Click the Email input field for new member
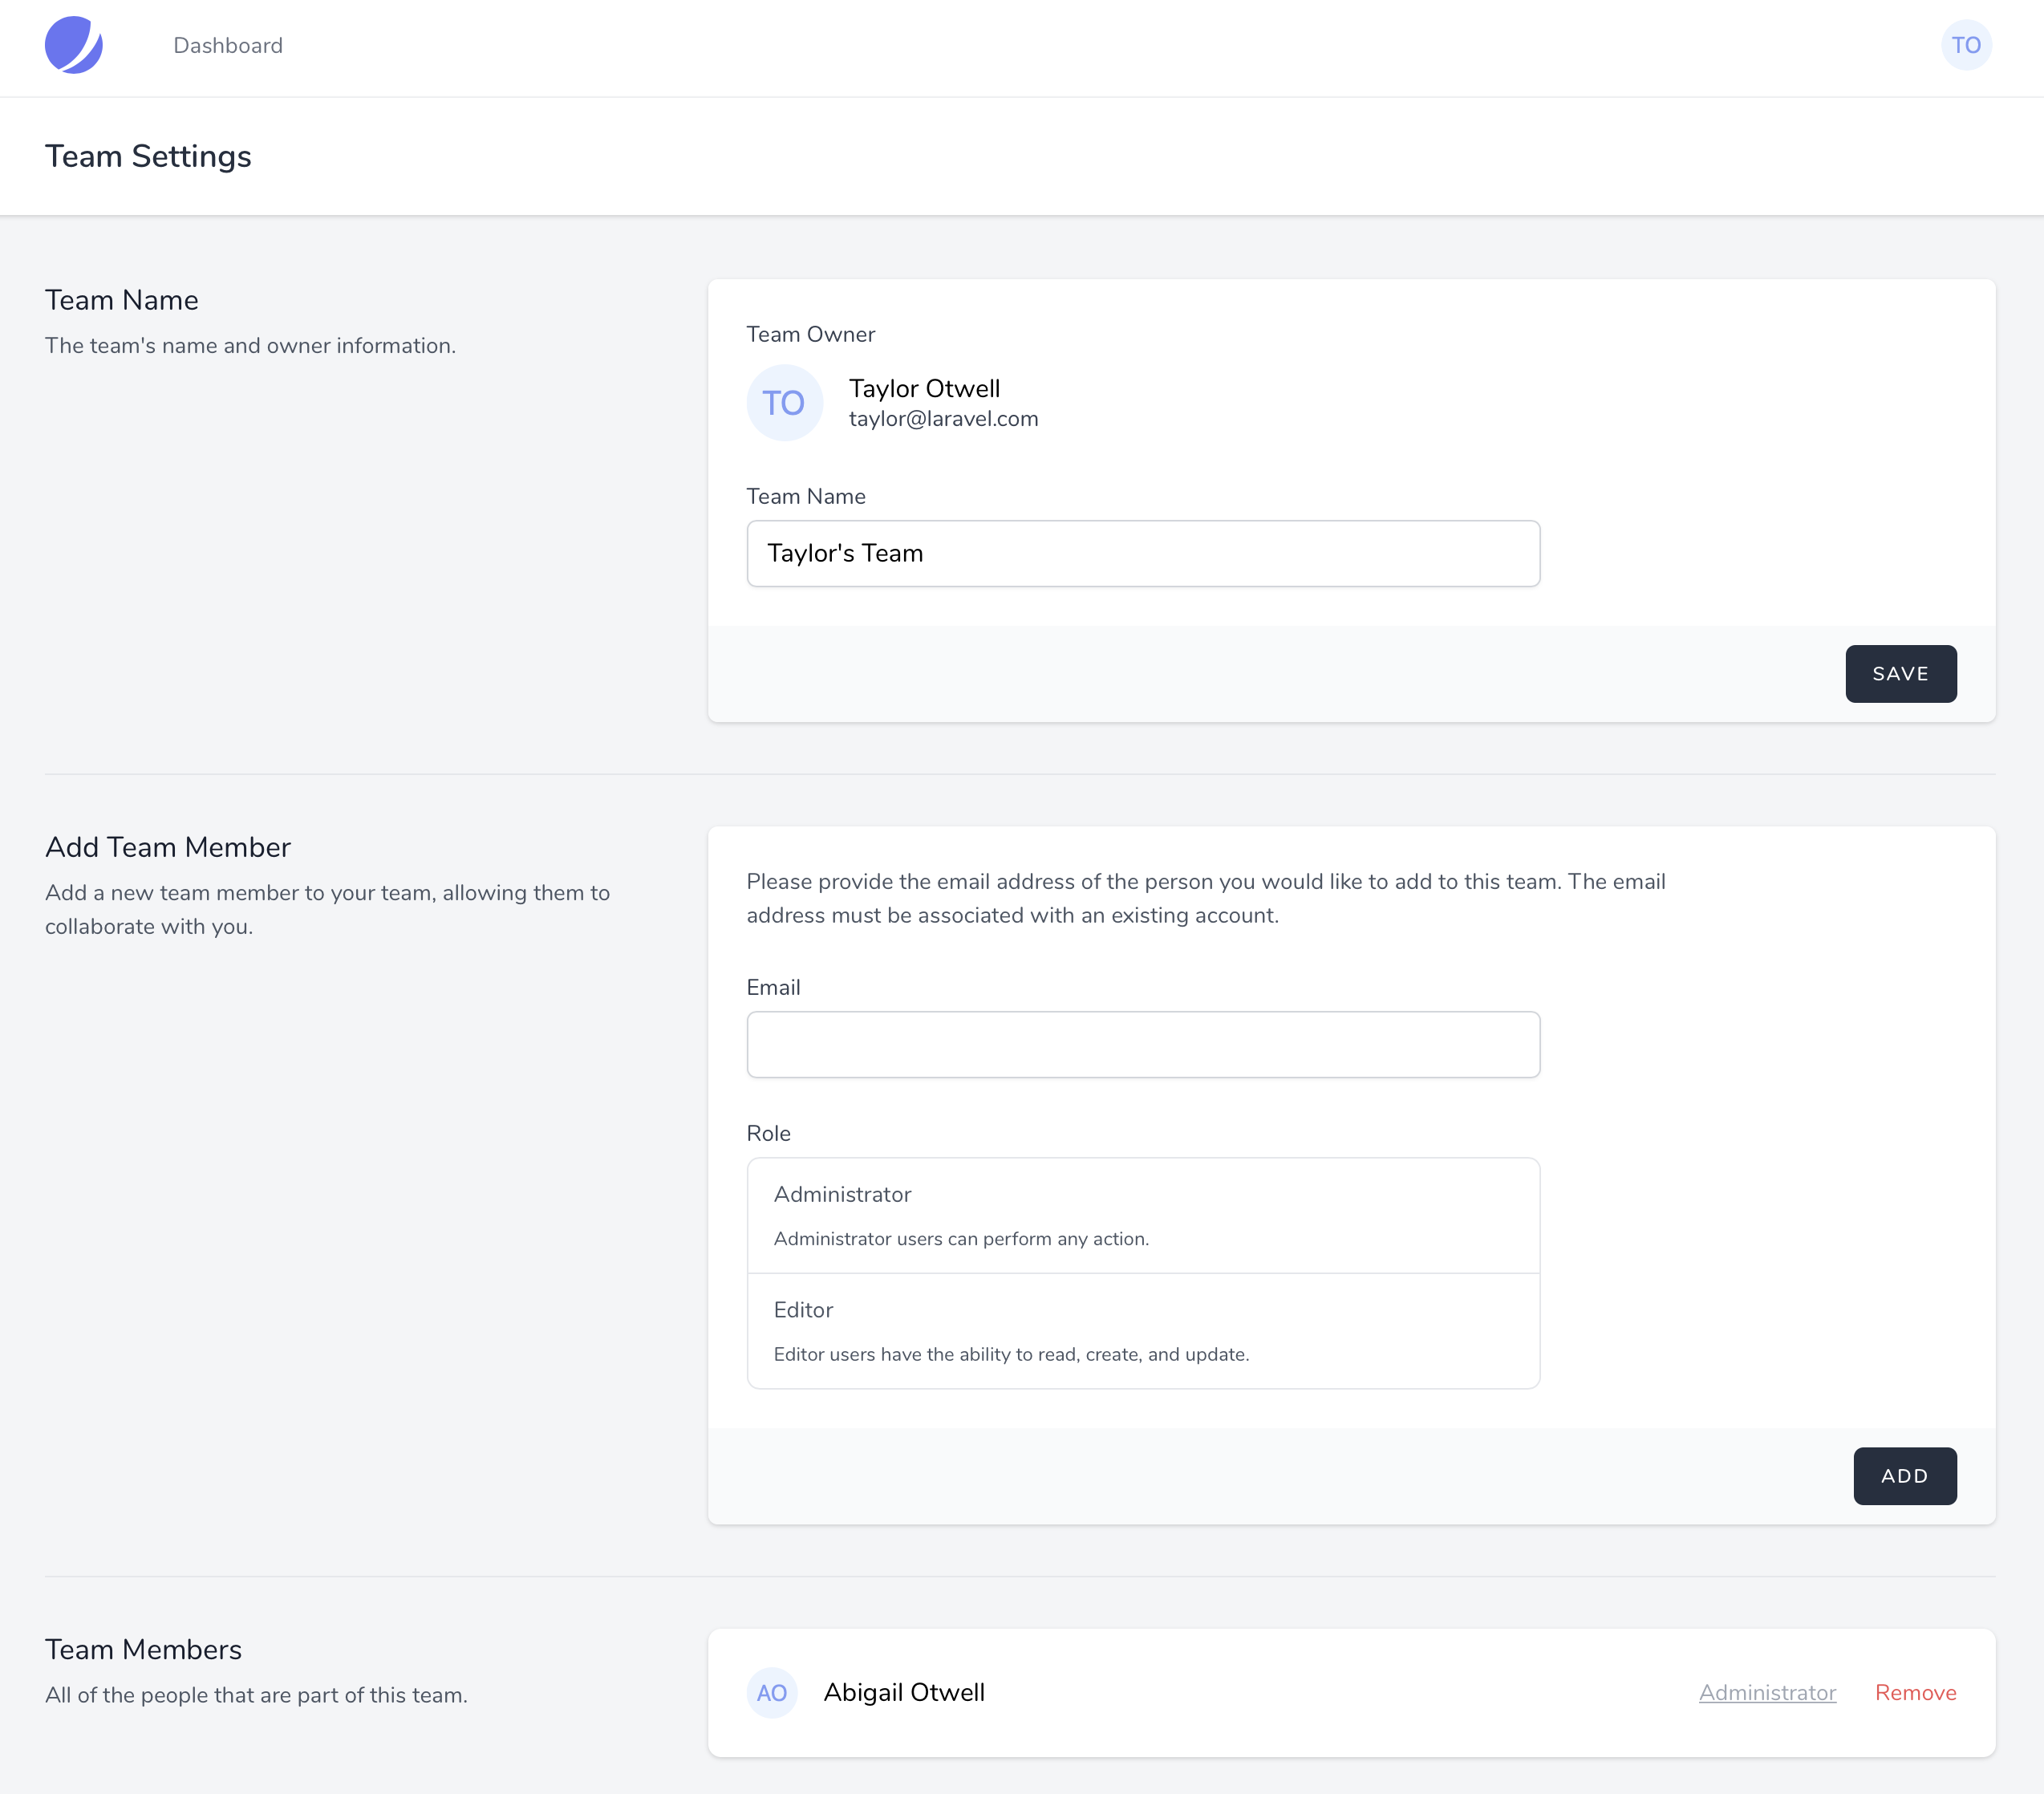This screenshot has height=1794, width=2044. click(x=1144, y=1043)
